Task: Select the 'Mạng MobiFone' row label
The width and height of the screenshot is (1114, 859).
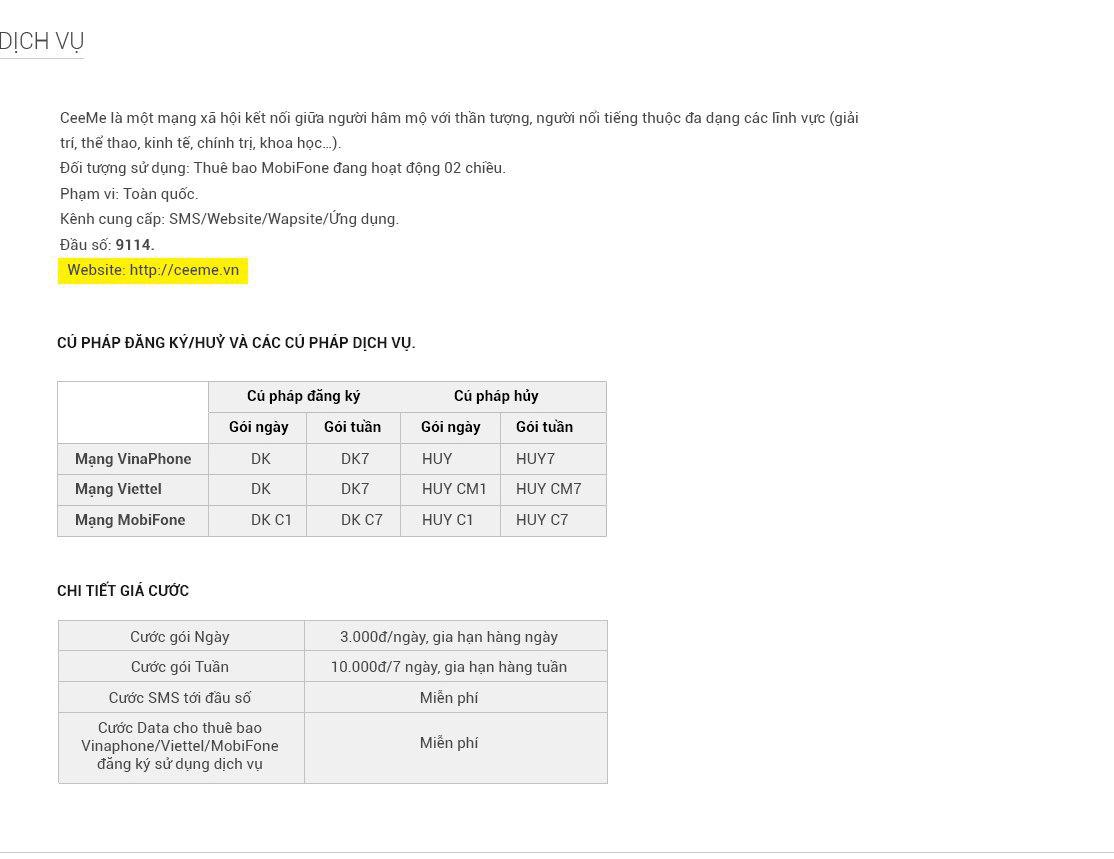Action: pyautogui.click(x=133, y=520)
